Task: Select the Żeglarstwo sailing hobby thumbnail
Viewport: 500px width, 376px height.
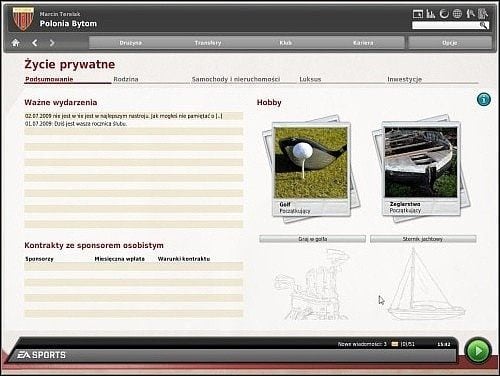Action: pos(421,168)
